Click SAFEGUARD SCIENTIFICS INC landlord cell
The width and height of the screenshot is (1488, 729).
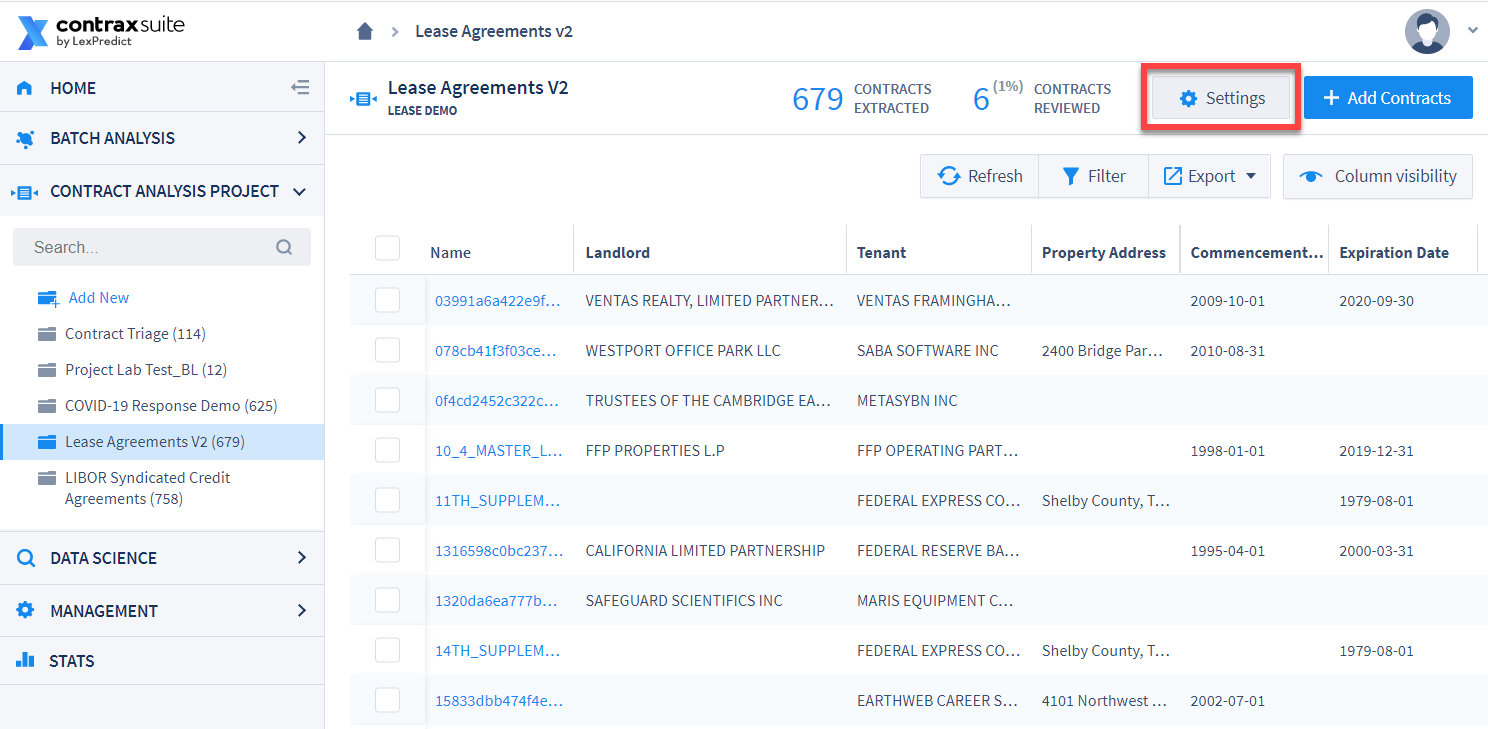[684, 600]
